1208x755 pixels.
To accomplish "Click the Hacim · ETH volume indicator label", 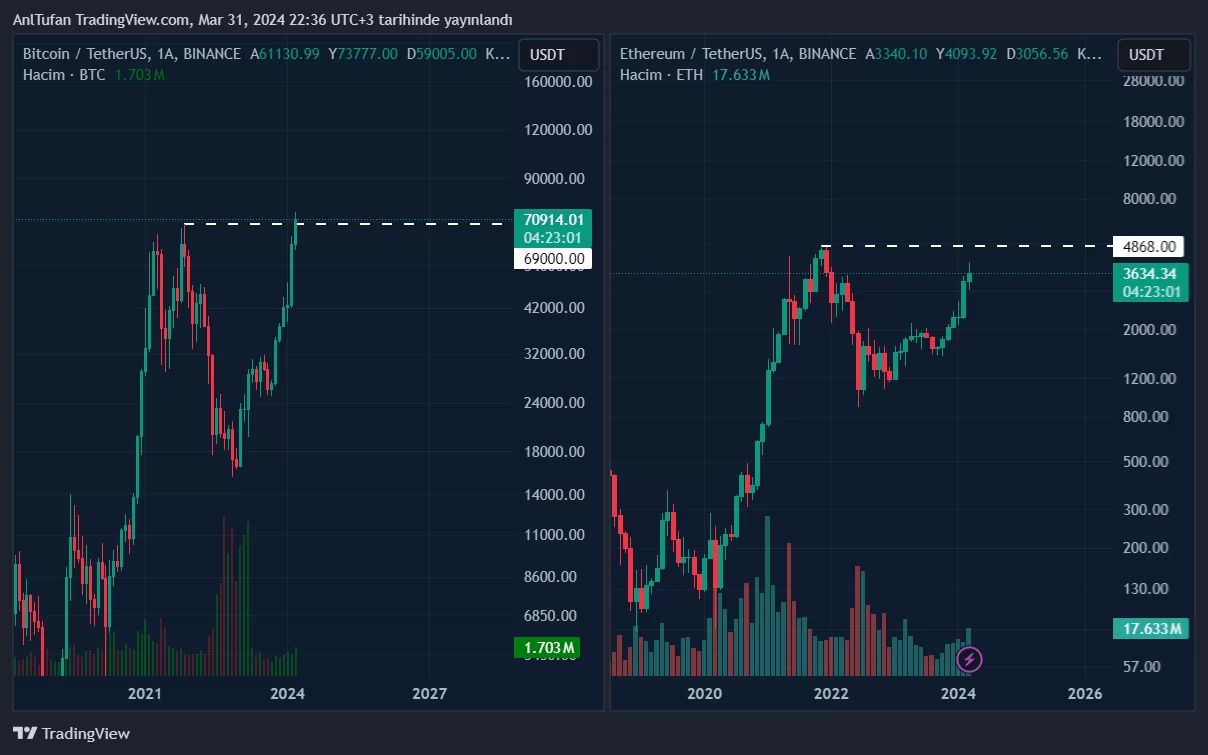I will click(661, 75).
